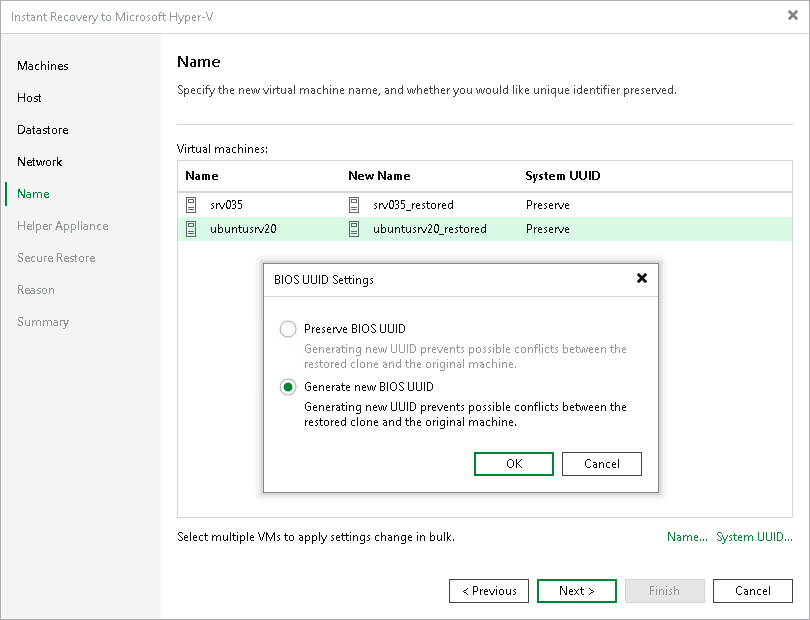Viewport: 810px width, 620px height.
Task: Open the Helper Appliance step
Action: tap(63, 226)
